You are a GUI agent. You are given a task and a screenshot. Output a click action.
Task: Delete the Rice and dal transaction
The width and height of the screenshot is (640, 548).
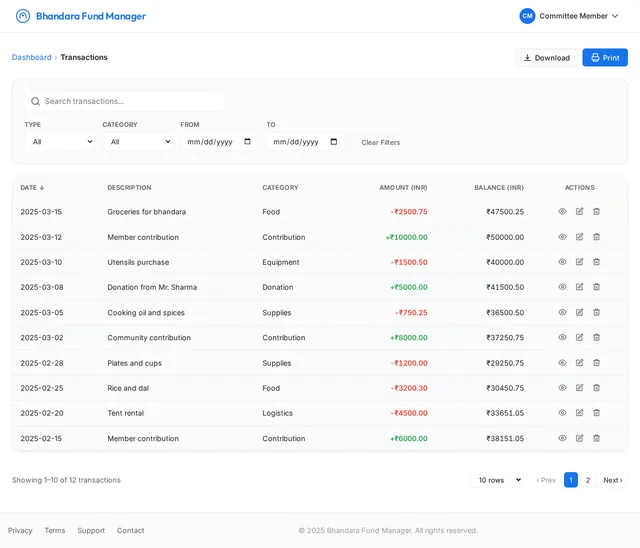pos(596,388)
